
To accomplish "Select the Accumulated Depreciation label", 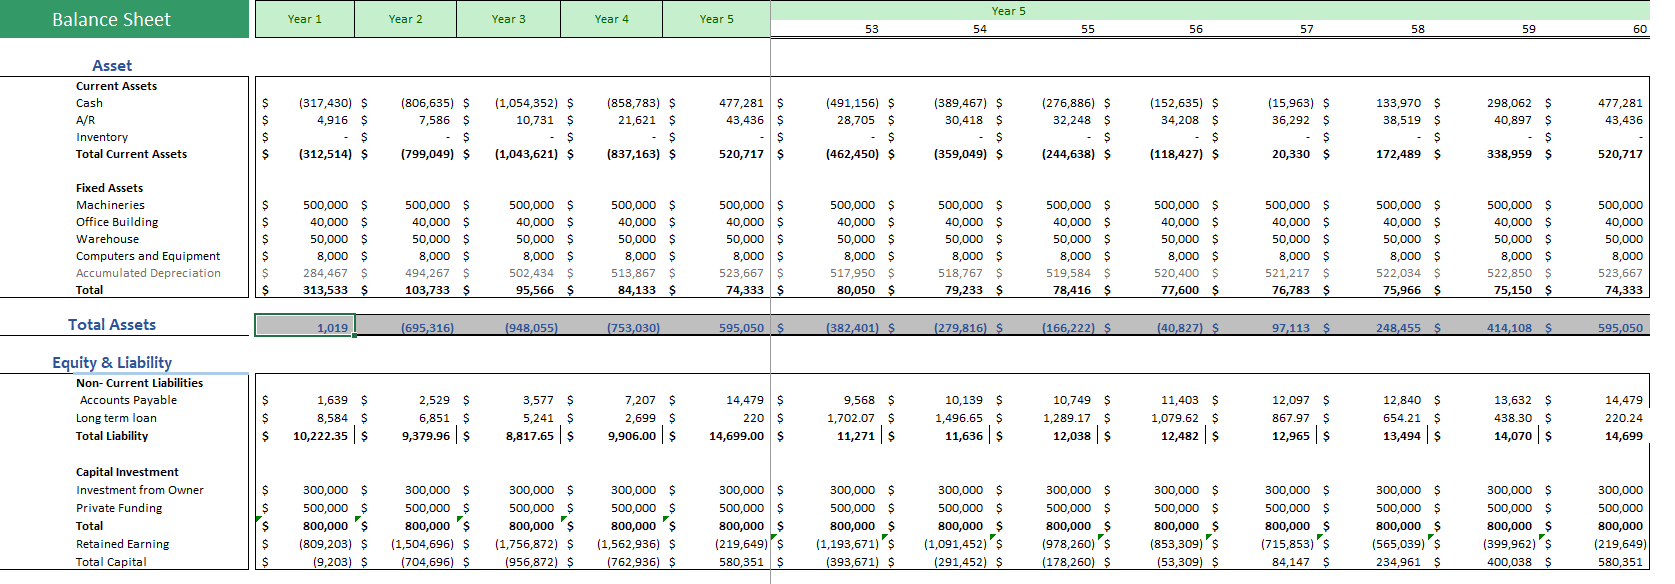I will click(148, 273).
